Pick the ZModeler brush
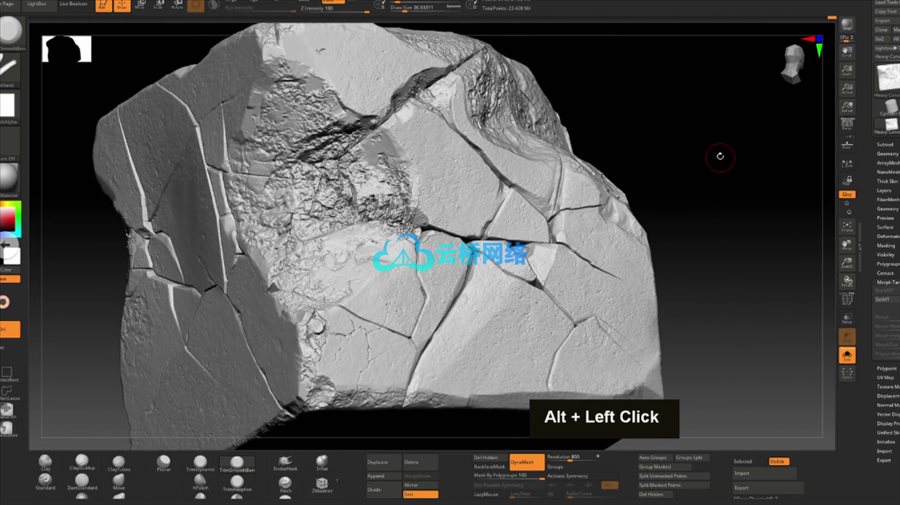The width and height of the screenshot is (900, 505). (321, 484)
